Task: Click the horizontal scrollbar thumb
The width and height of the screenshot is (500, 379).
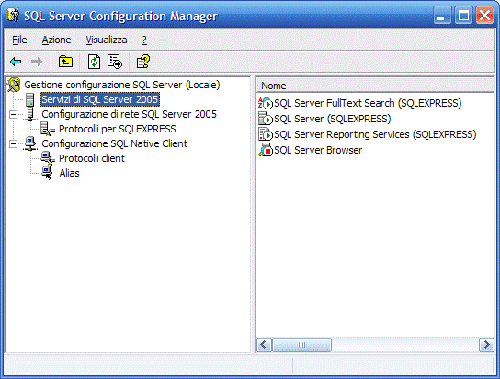Action: click(x=302, y=345)
